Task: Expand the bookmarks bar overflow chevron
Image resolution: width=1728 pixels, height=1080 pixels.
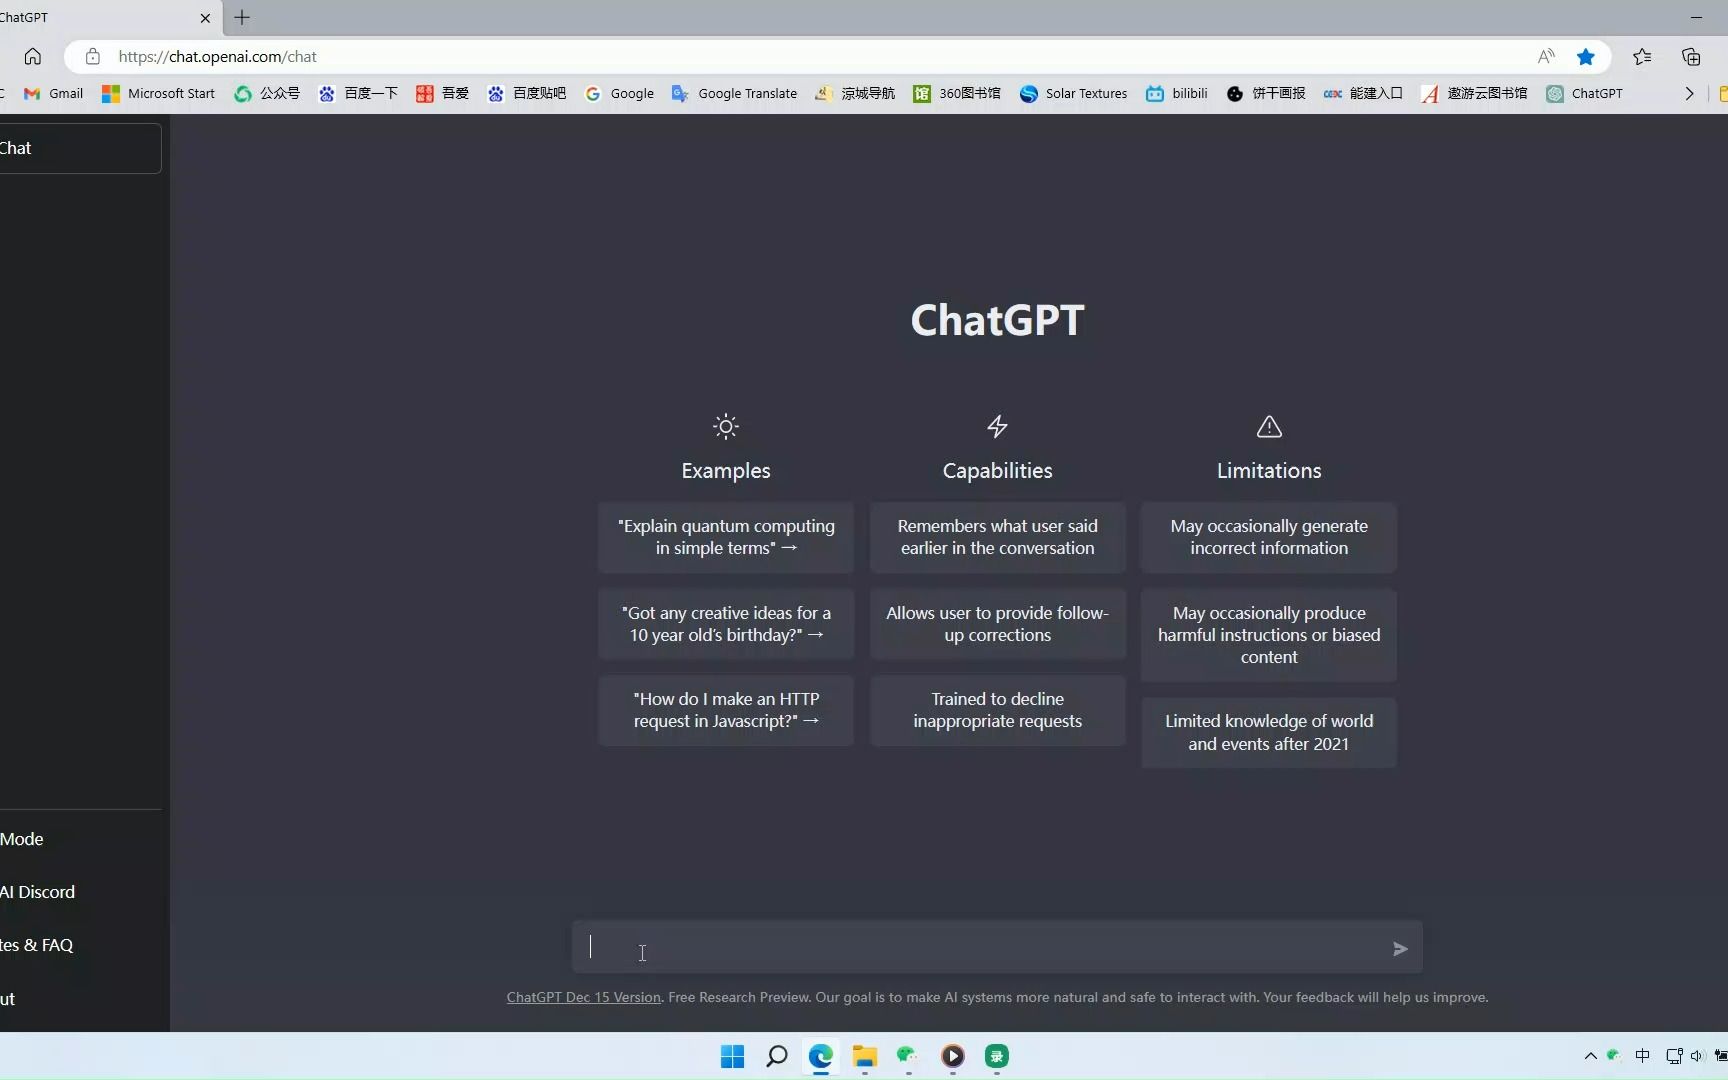Action: (1689, 93)
